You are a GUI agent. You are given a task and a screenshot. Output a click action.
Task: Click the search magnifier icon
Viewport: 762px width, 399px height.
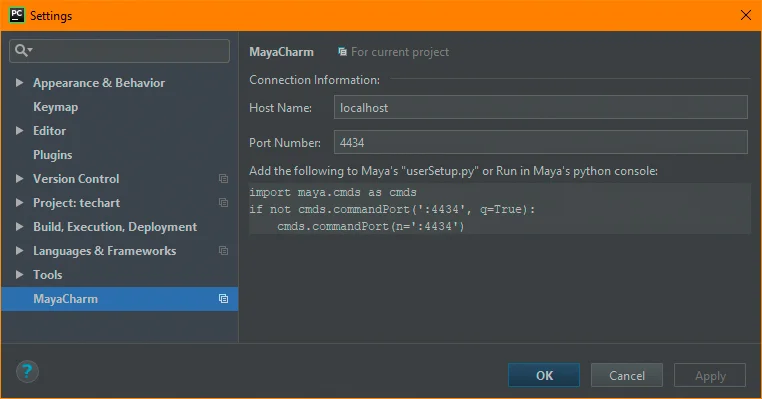coord(23,50)
